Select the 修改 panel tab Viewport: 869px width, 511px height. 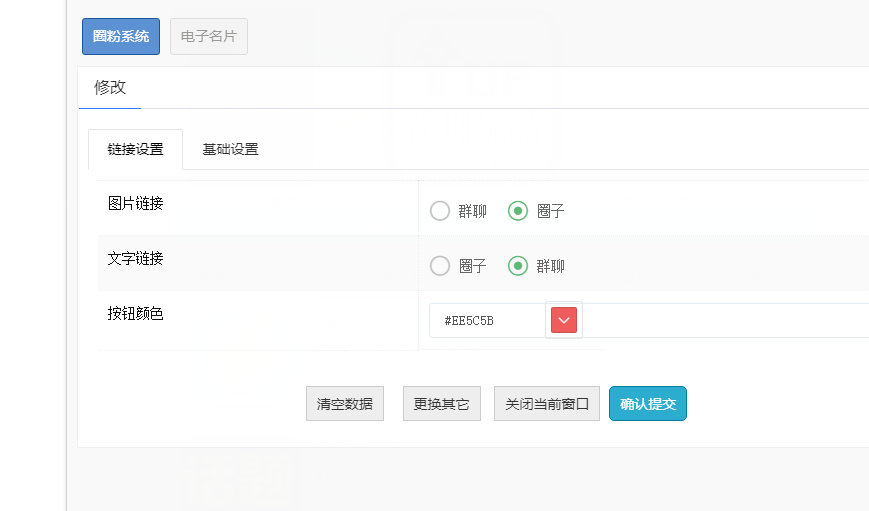coord(110,87)
